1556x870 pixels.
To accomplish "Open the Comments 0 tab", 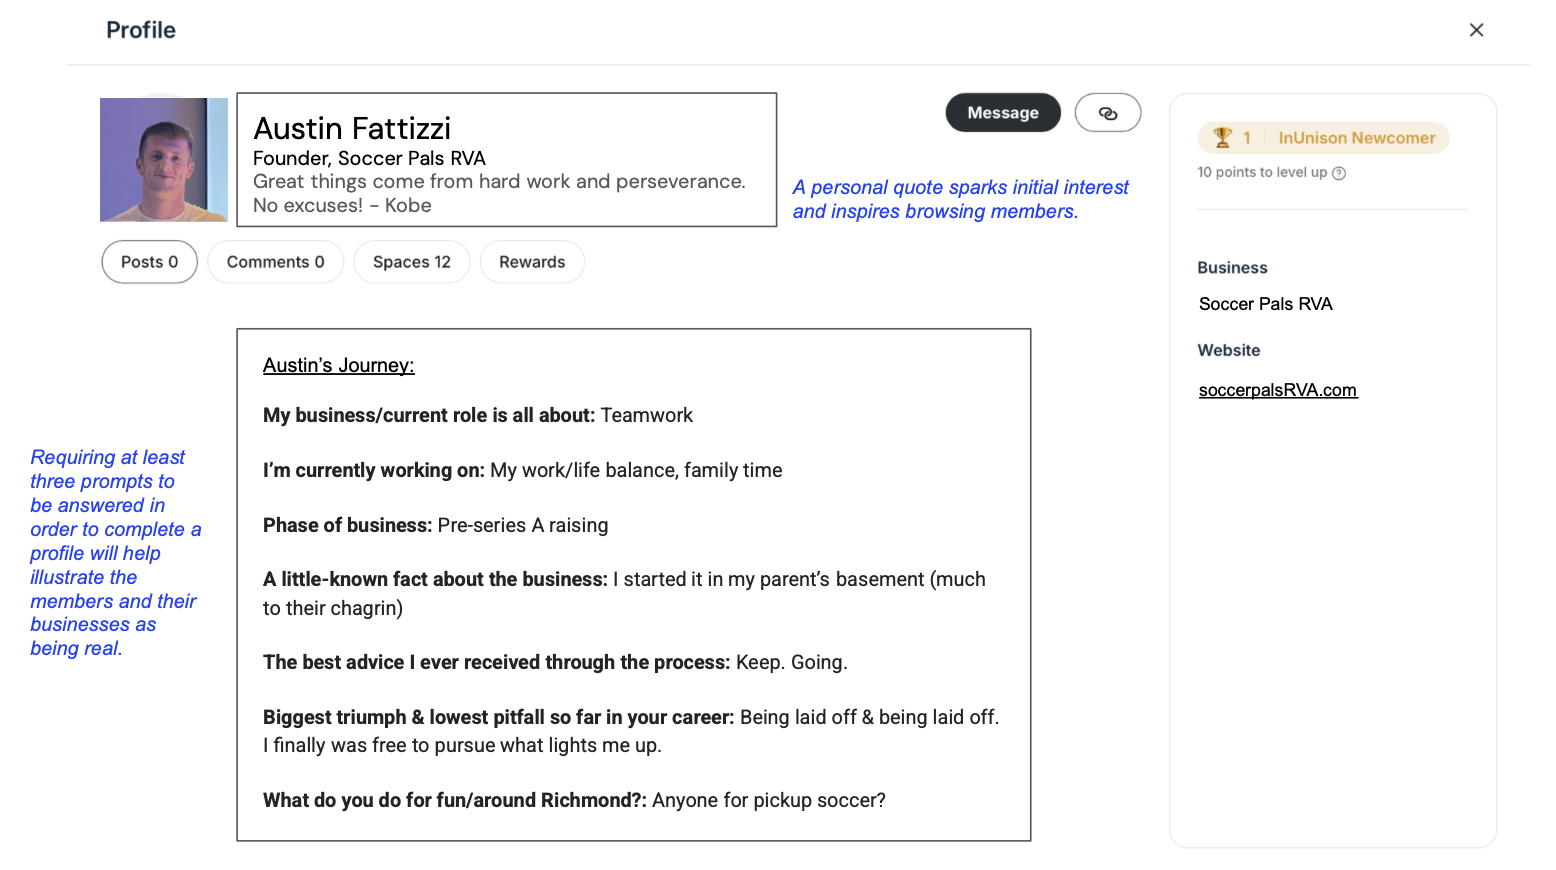I will pos(275,262).
